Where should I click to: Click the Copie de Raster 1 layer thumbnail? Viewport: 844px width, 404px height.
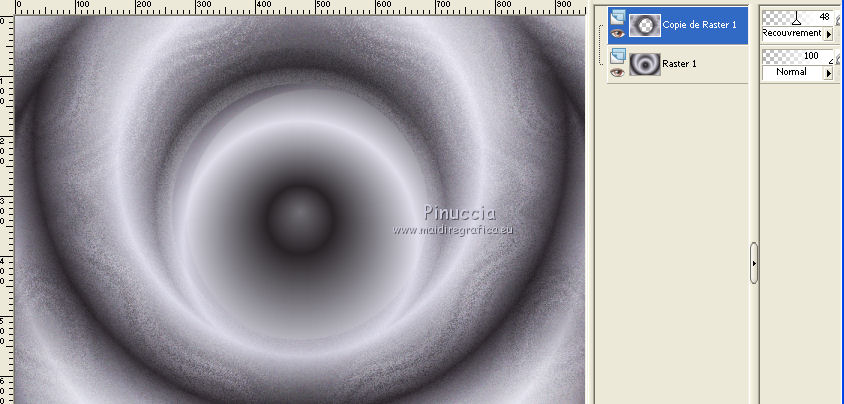[644, 25]
